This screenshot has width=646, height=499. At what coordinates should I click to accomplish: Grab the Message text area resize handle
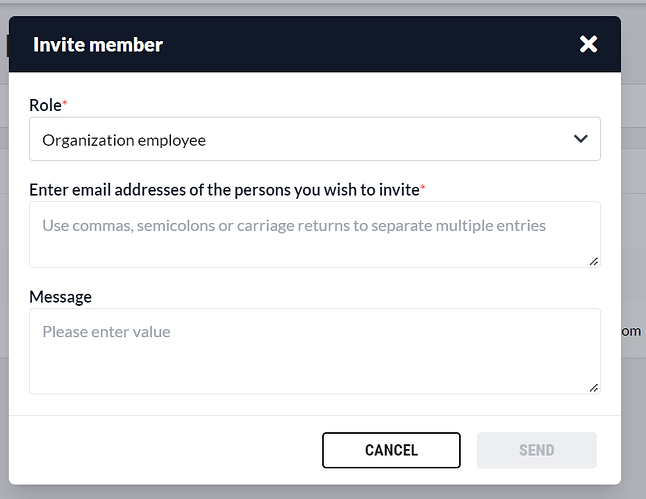point(594,387)
